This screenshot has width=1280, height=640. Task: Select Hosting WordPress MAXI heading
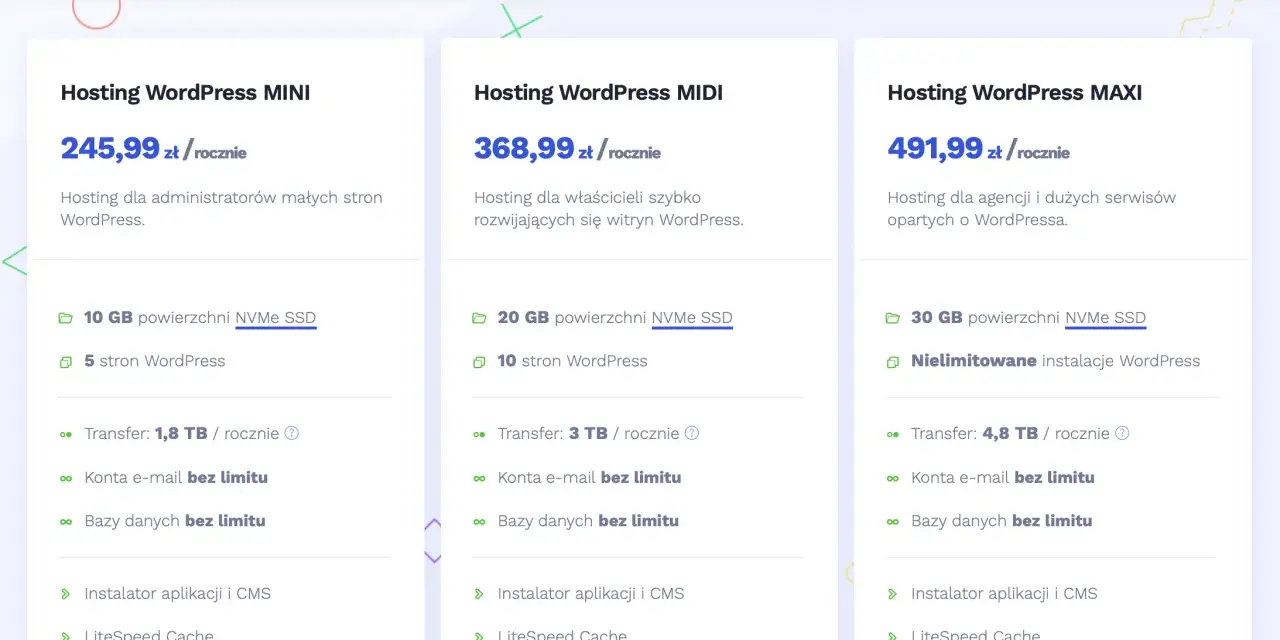coord(1014,93)
